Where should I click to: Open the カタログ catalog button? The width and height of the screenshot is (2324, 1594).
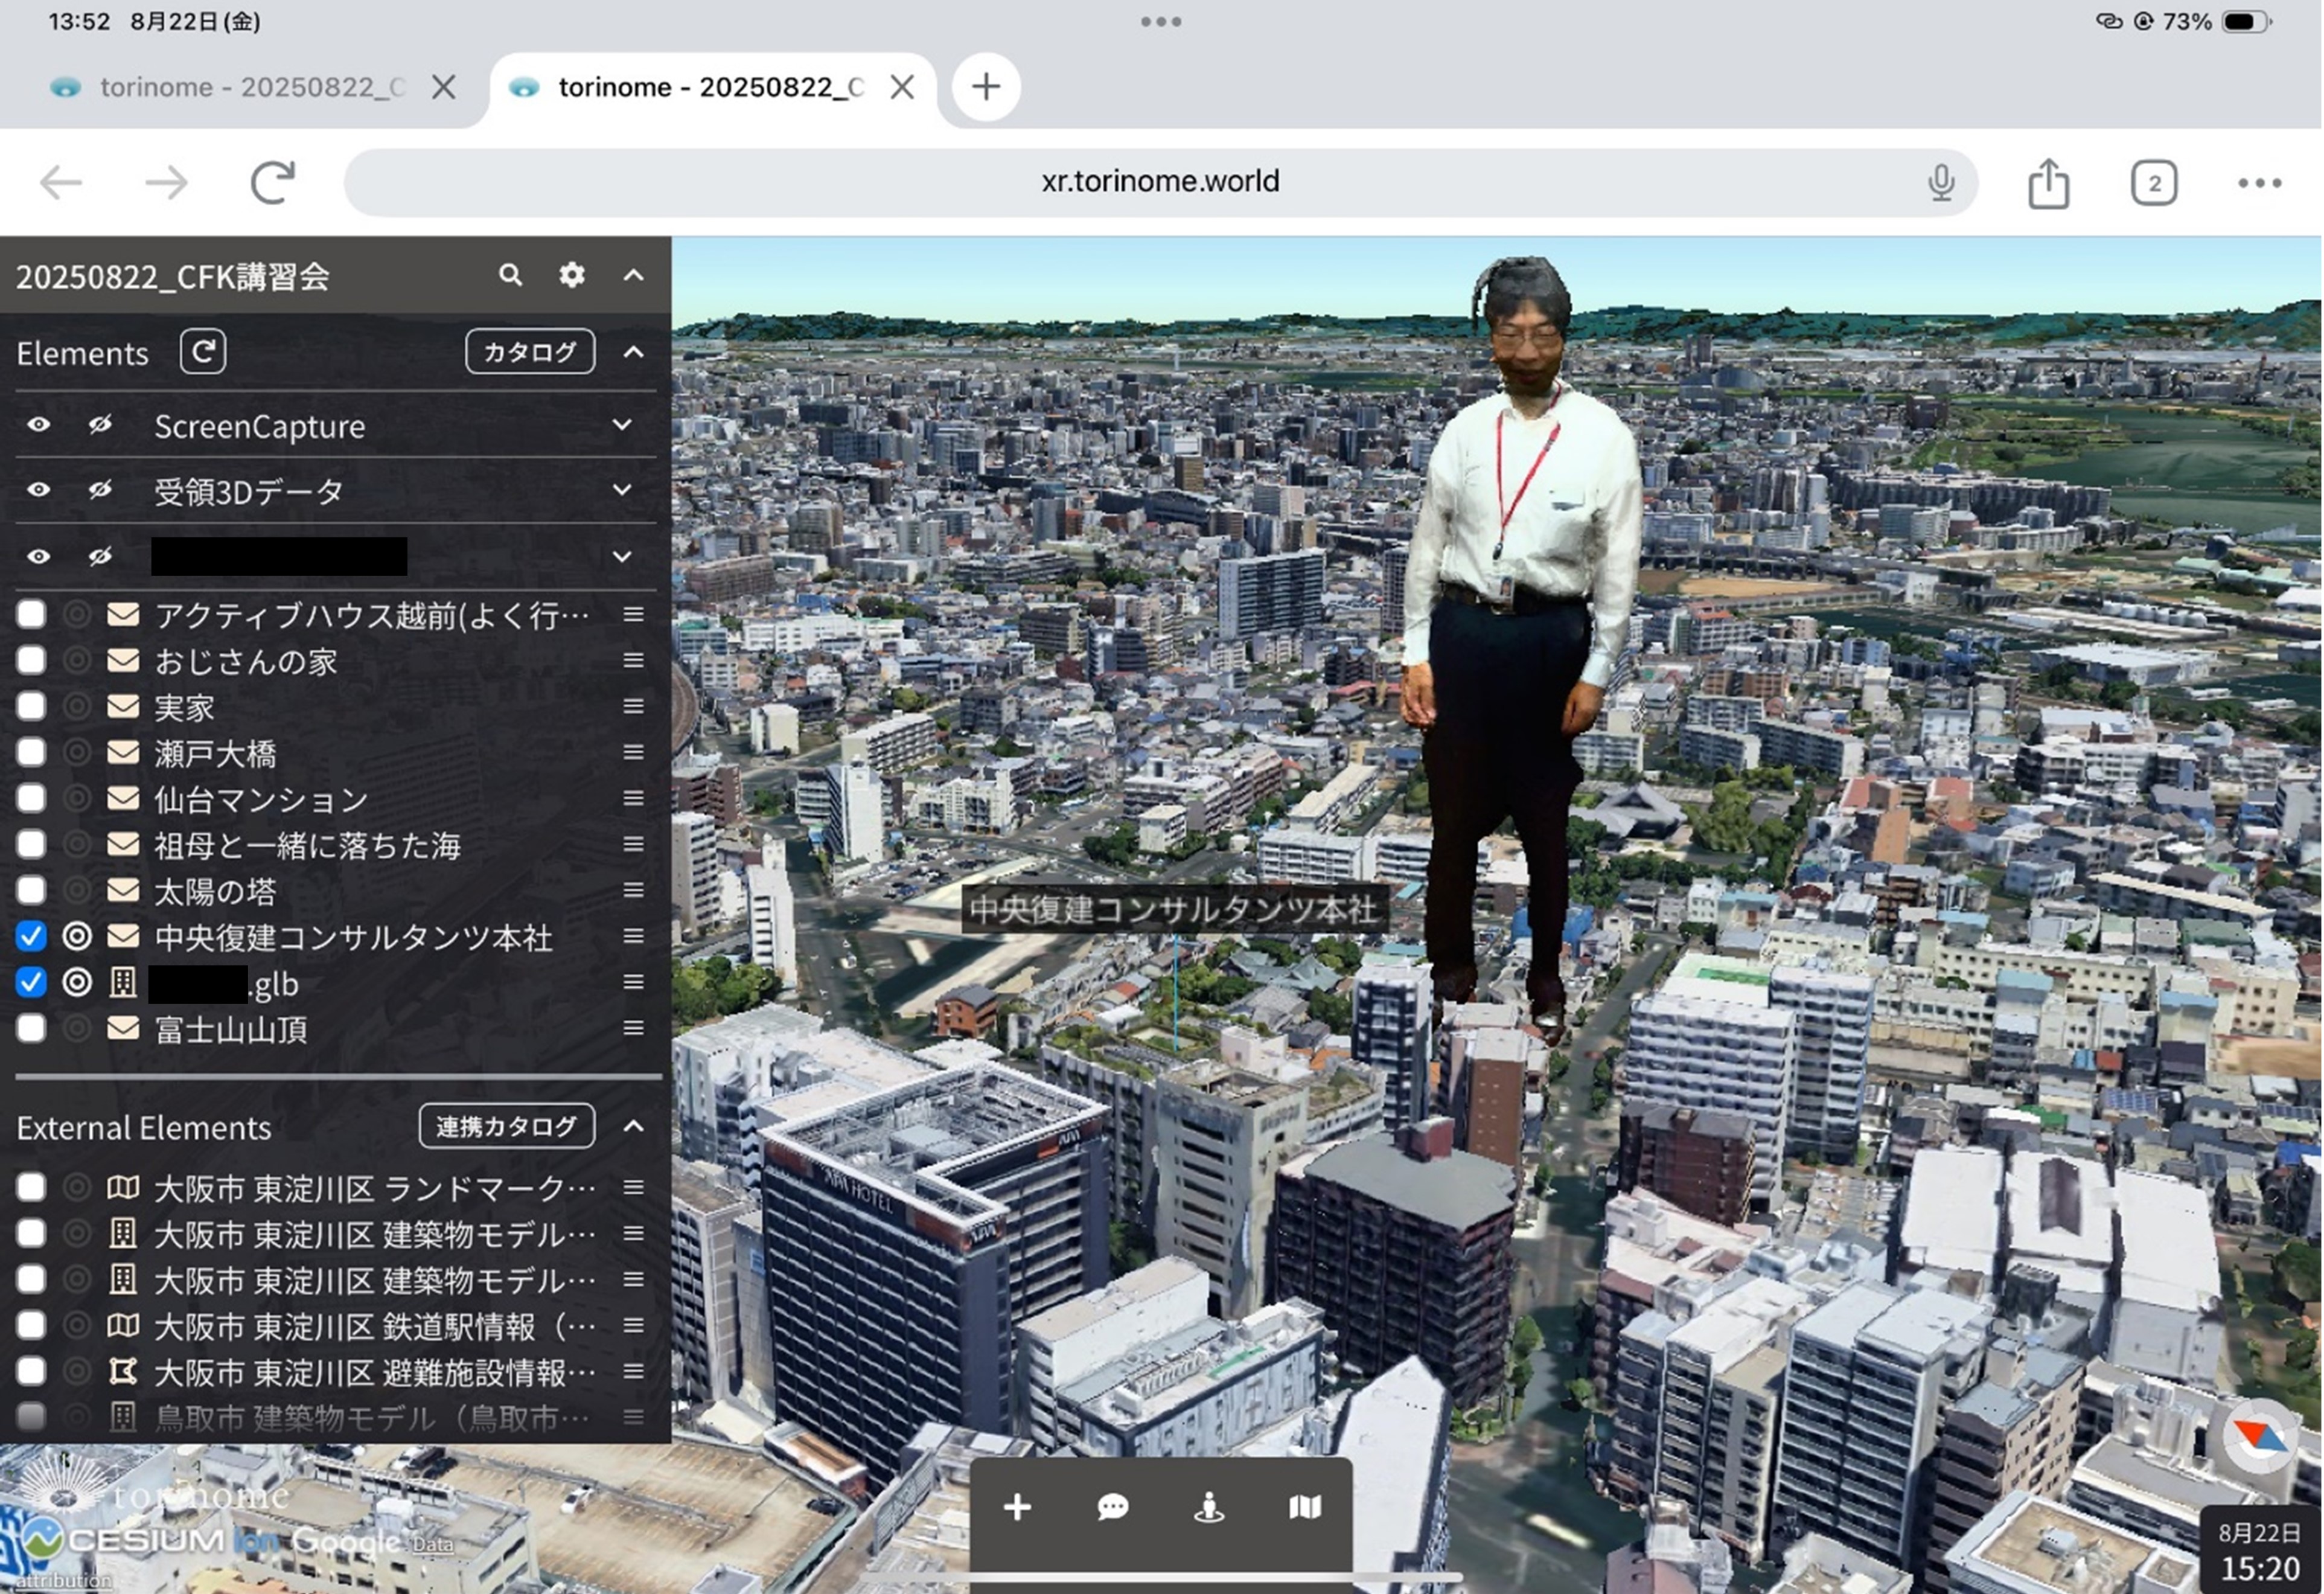coord(530,352)
